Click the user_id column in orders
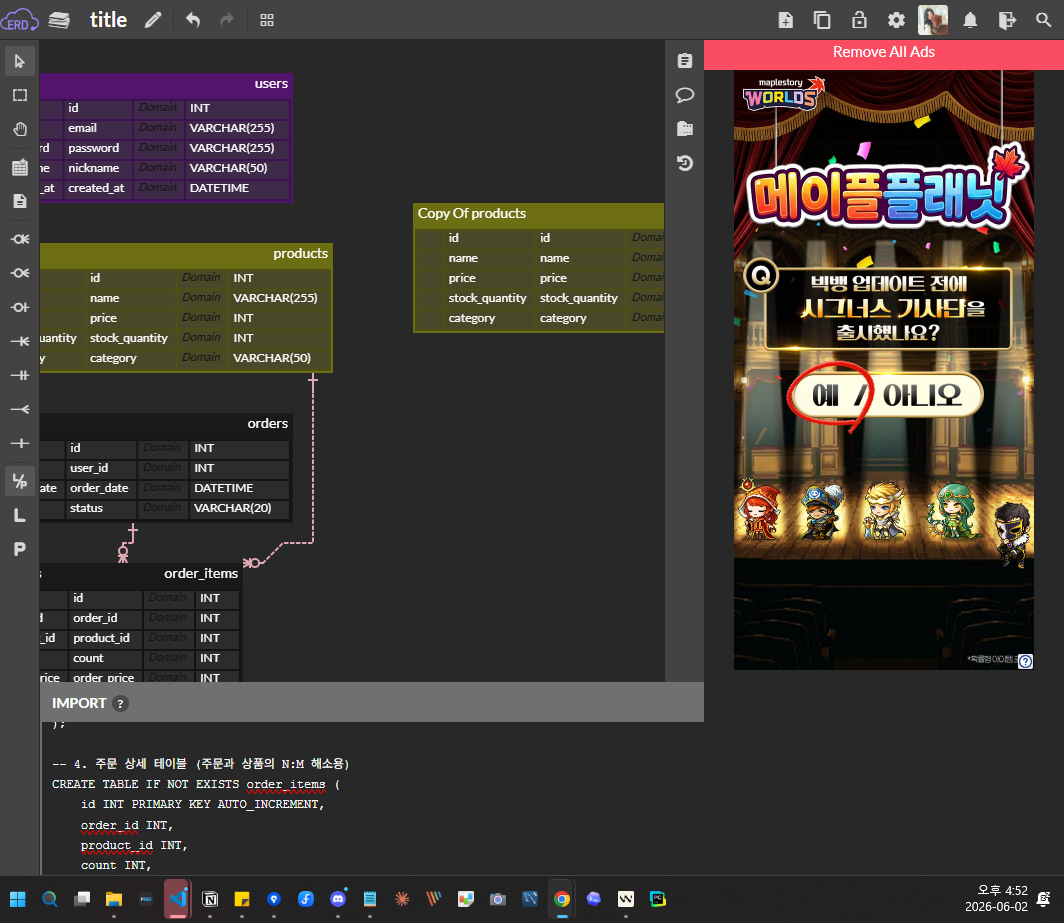The height and width of the screenshot is (923, 1064). click(x=89, y=468)
